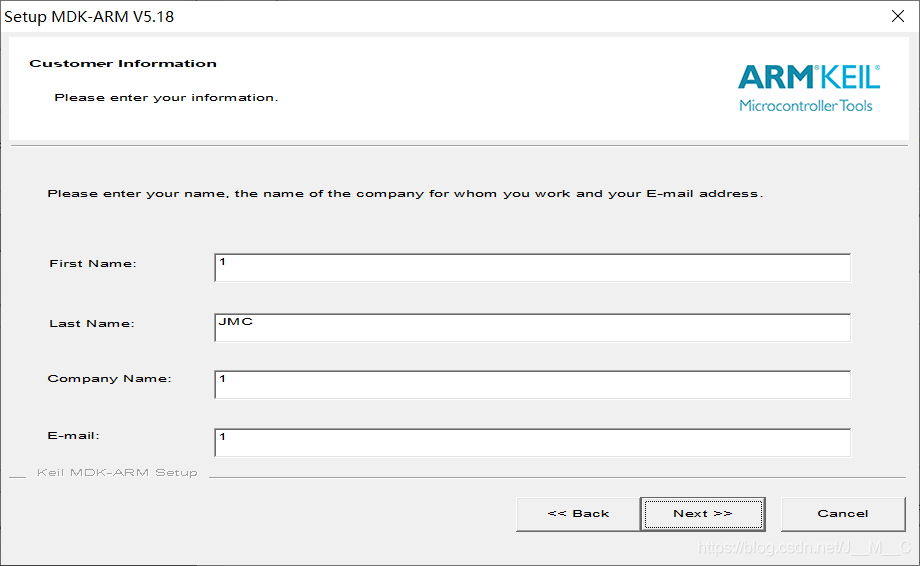Click the Microcontroller Tools tagline
The height and width of the screenshot is (566, 920).
[x=806, y=106]
